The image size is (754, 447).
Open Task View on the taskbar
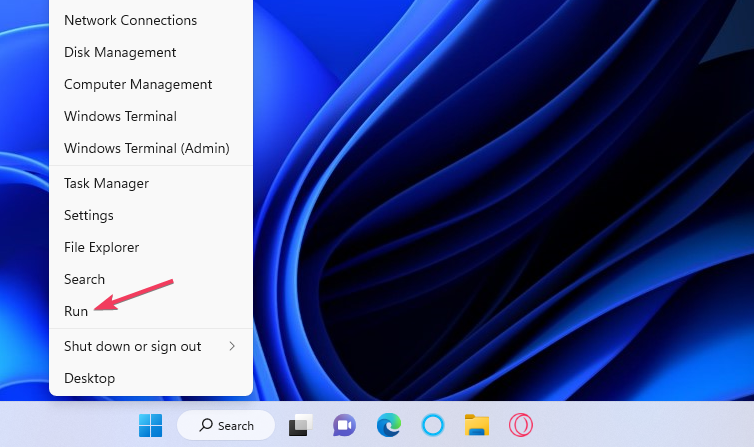coord(301,425)
